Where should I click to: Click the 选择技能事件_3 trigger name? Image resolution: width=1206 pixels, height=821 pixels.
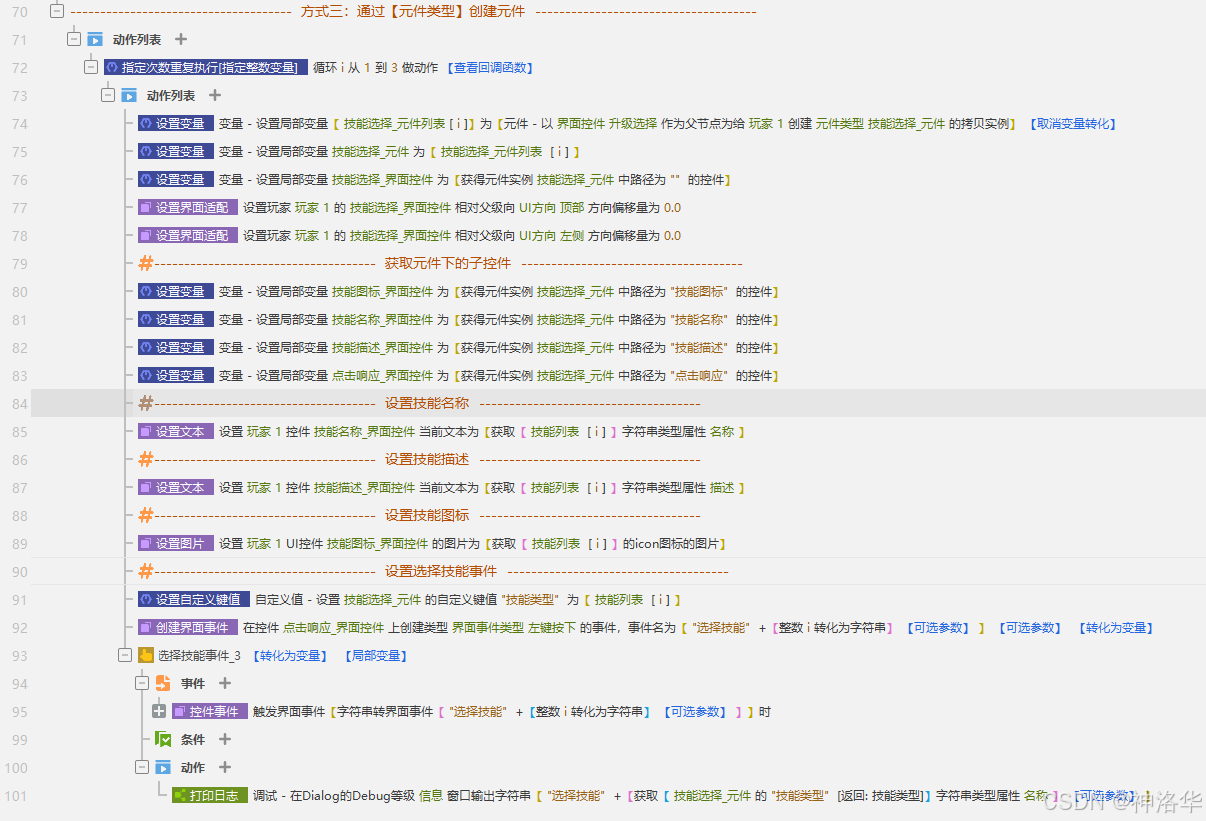tap(199, 655)
